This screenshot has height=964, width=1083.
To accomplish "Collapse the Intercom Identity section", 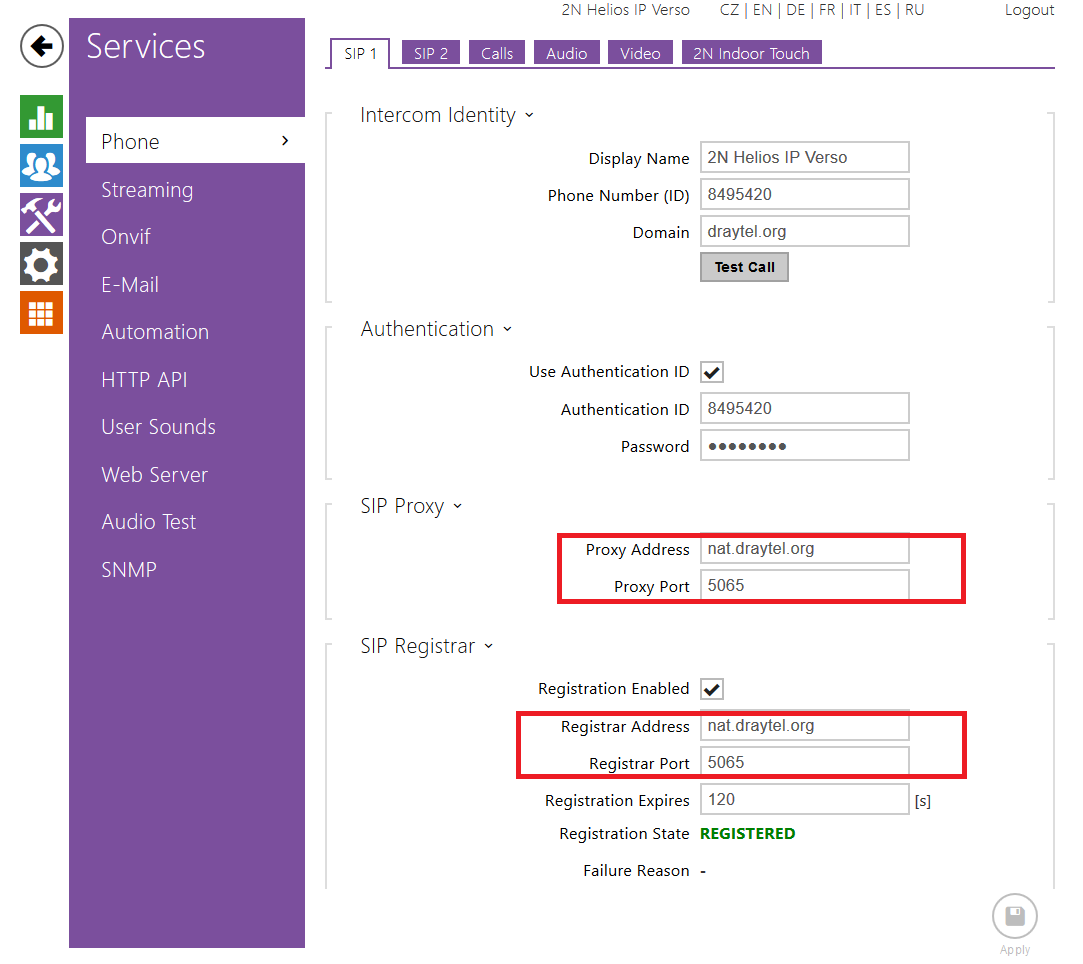I will [x=529, y=115].
